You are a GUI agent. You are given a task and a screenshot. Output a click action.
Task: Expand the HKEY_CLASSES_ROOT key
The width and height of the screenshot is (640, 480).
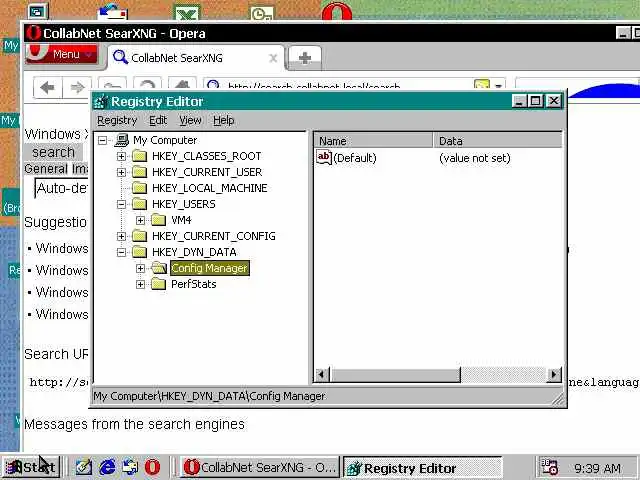121,156
